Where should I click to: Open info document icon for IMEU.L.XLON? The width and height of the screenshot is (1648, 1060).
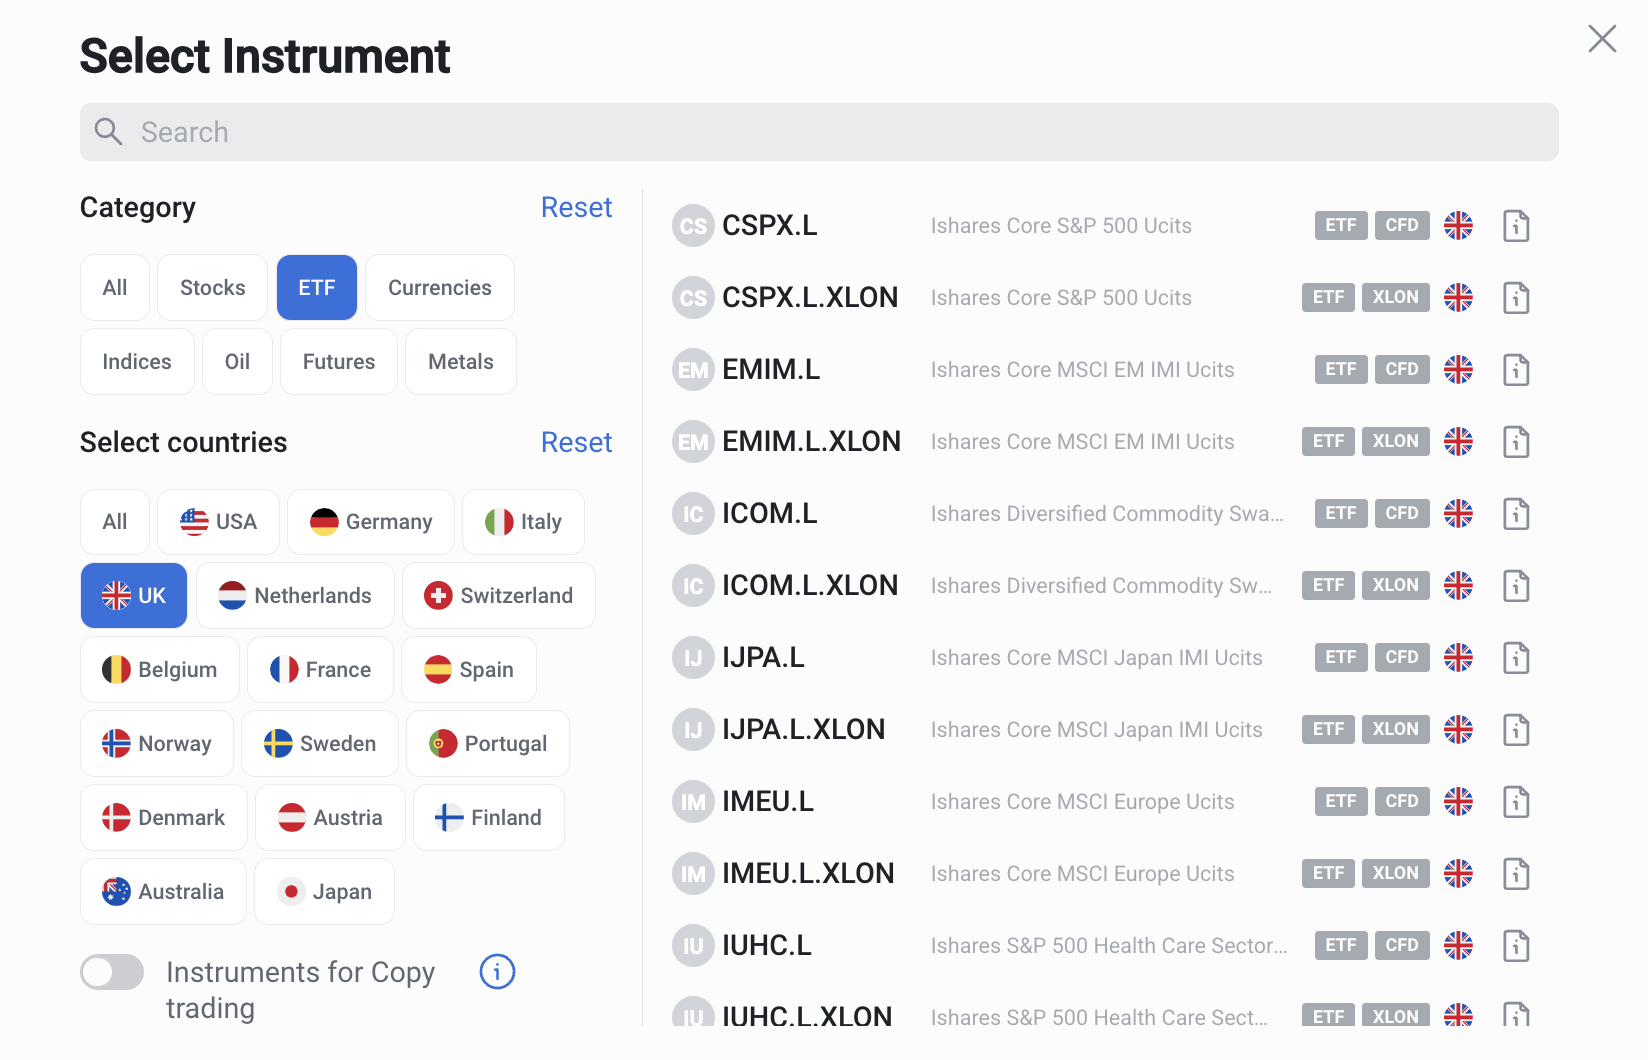(1516, 874)
